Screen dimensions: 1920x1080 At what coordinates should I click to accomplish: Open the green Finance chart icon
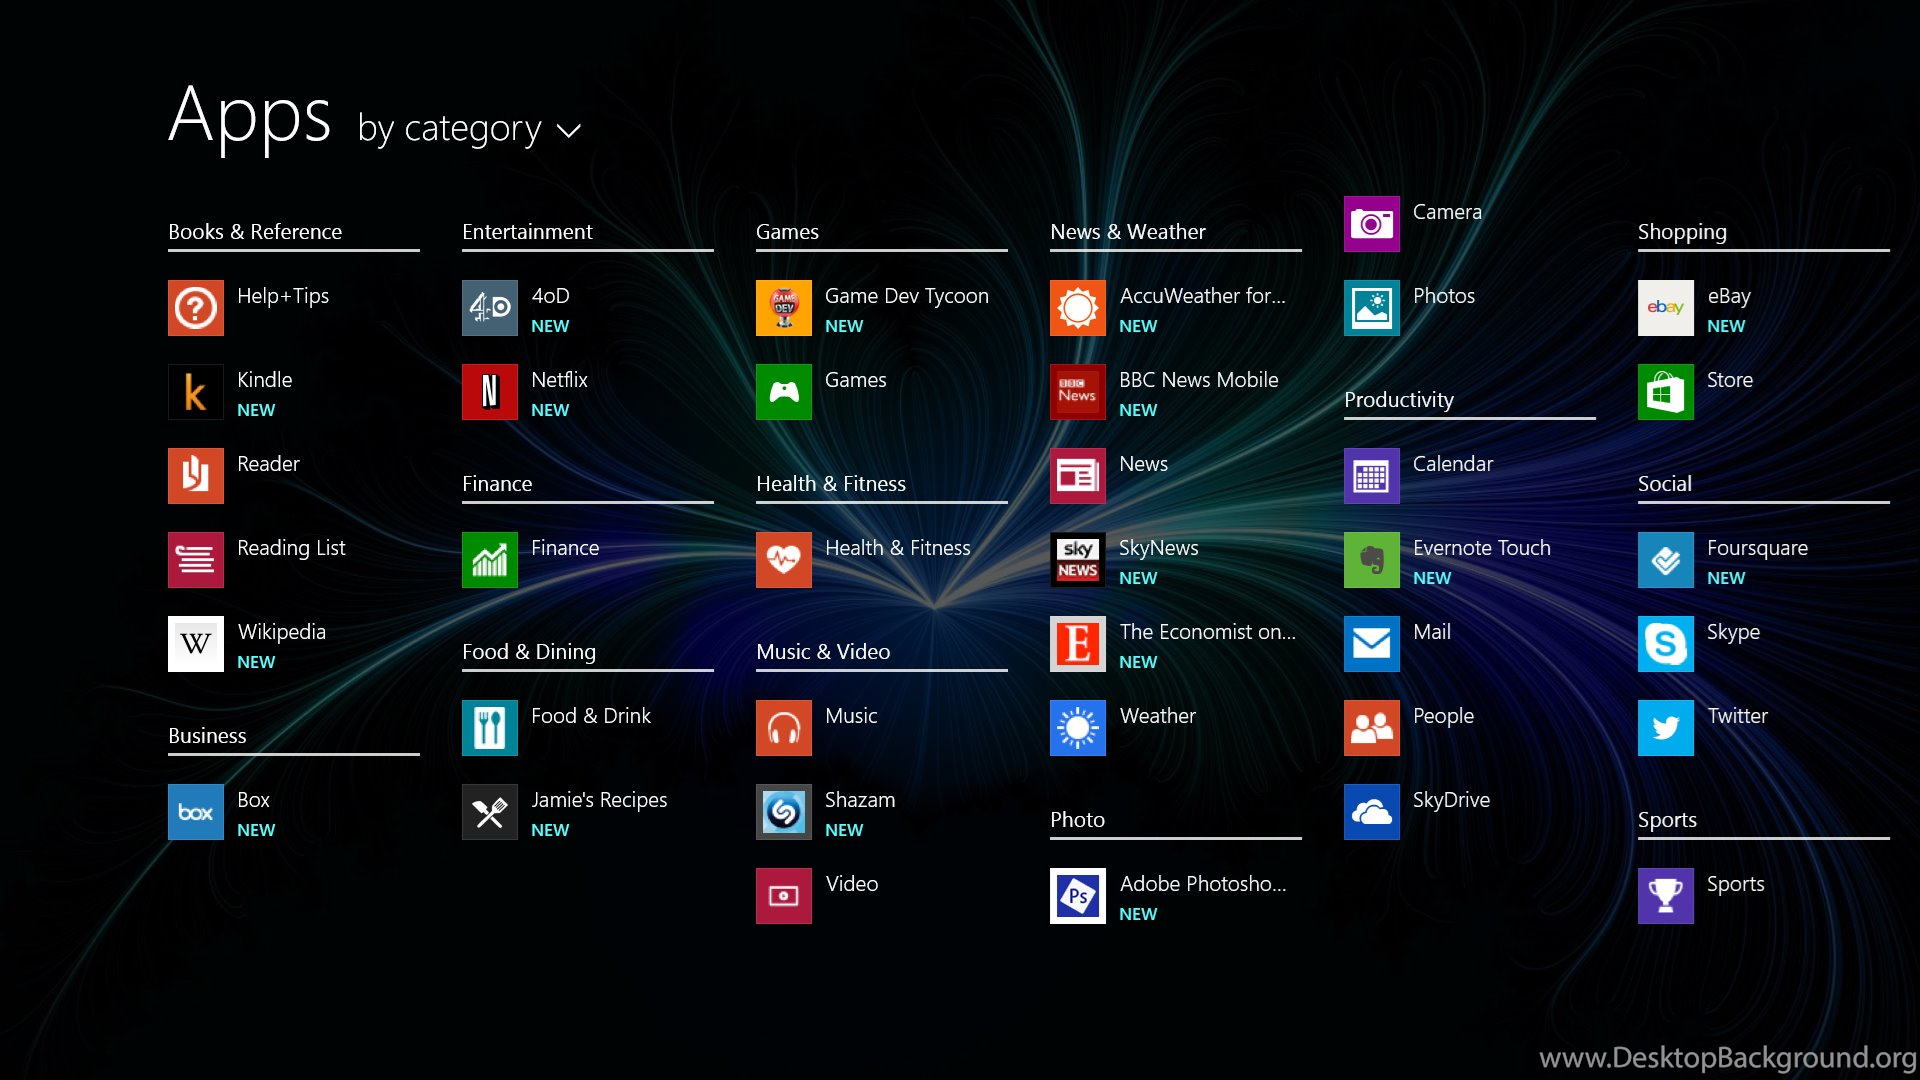point(490,560)
